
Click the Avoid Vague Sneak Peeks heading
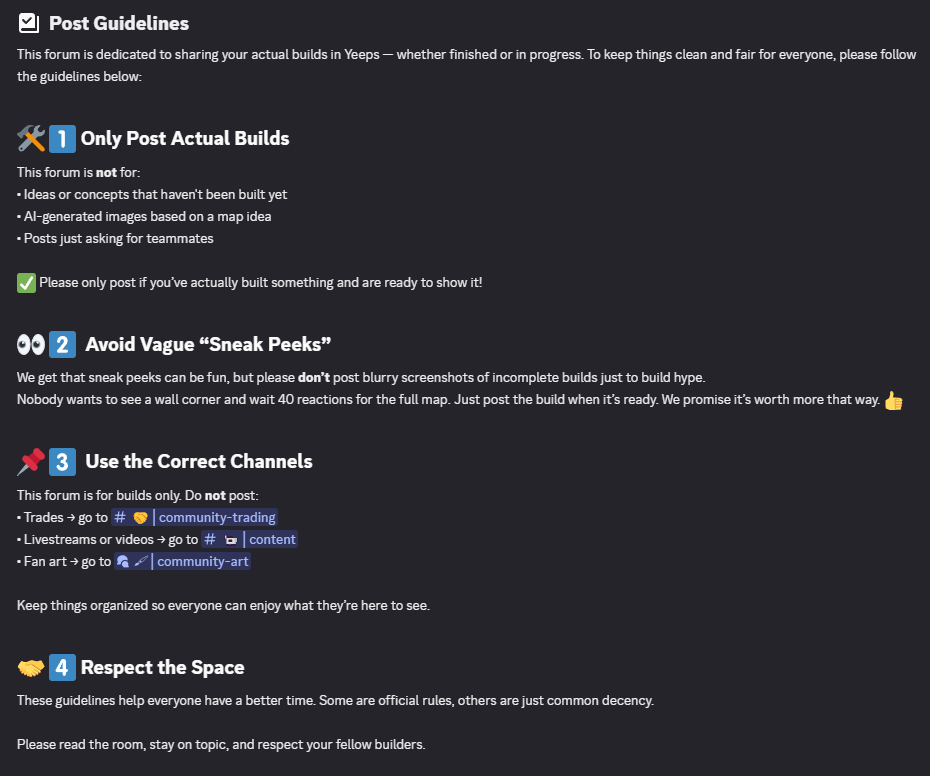208,345
